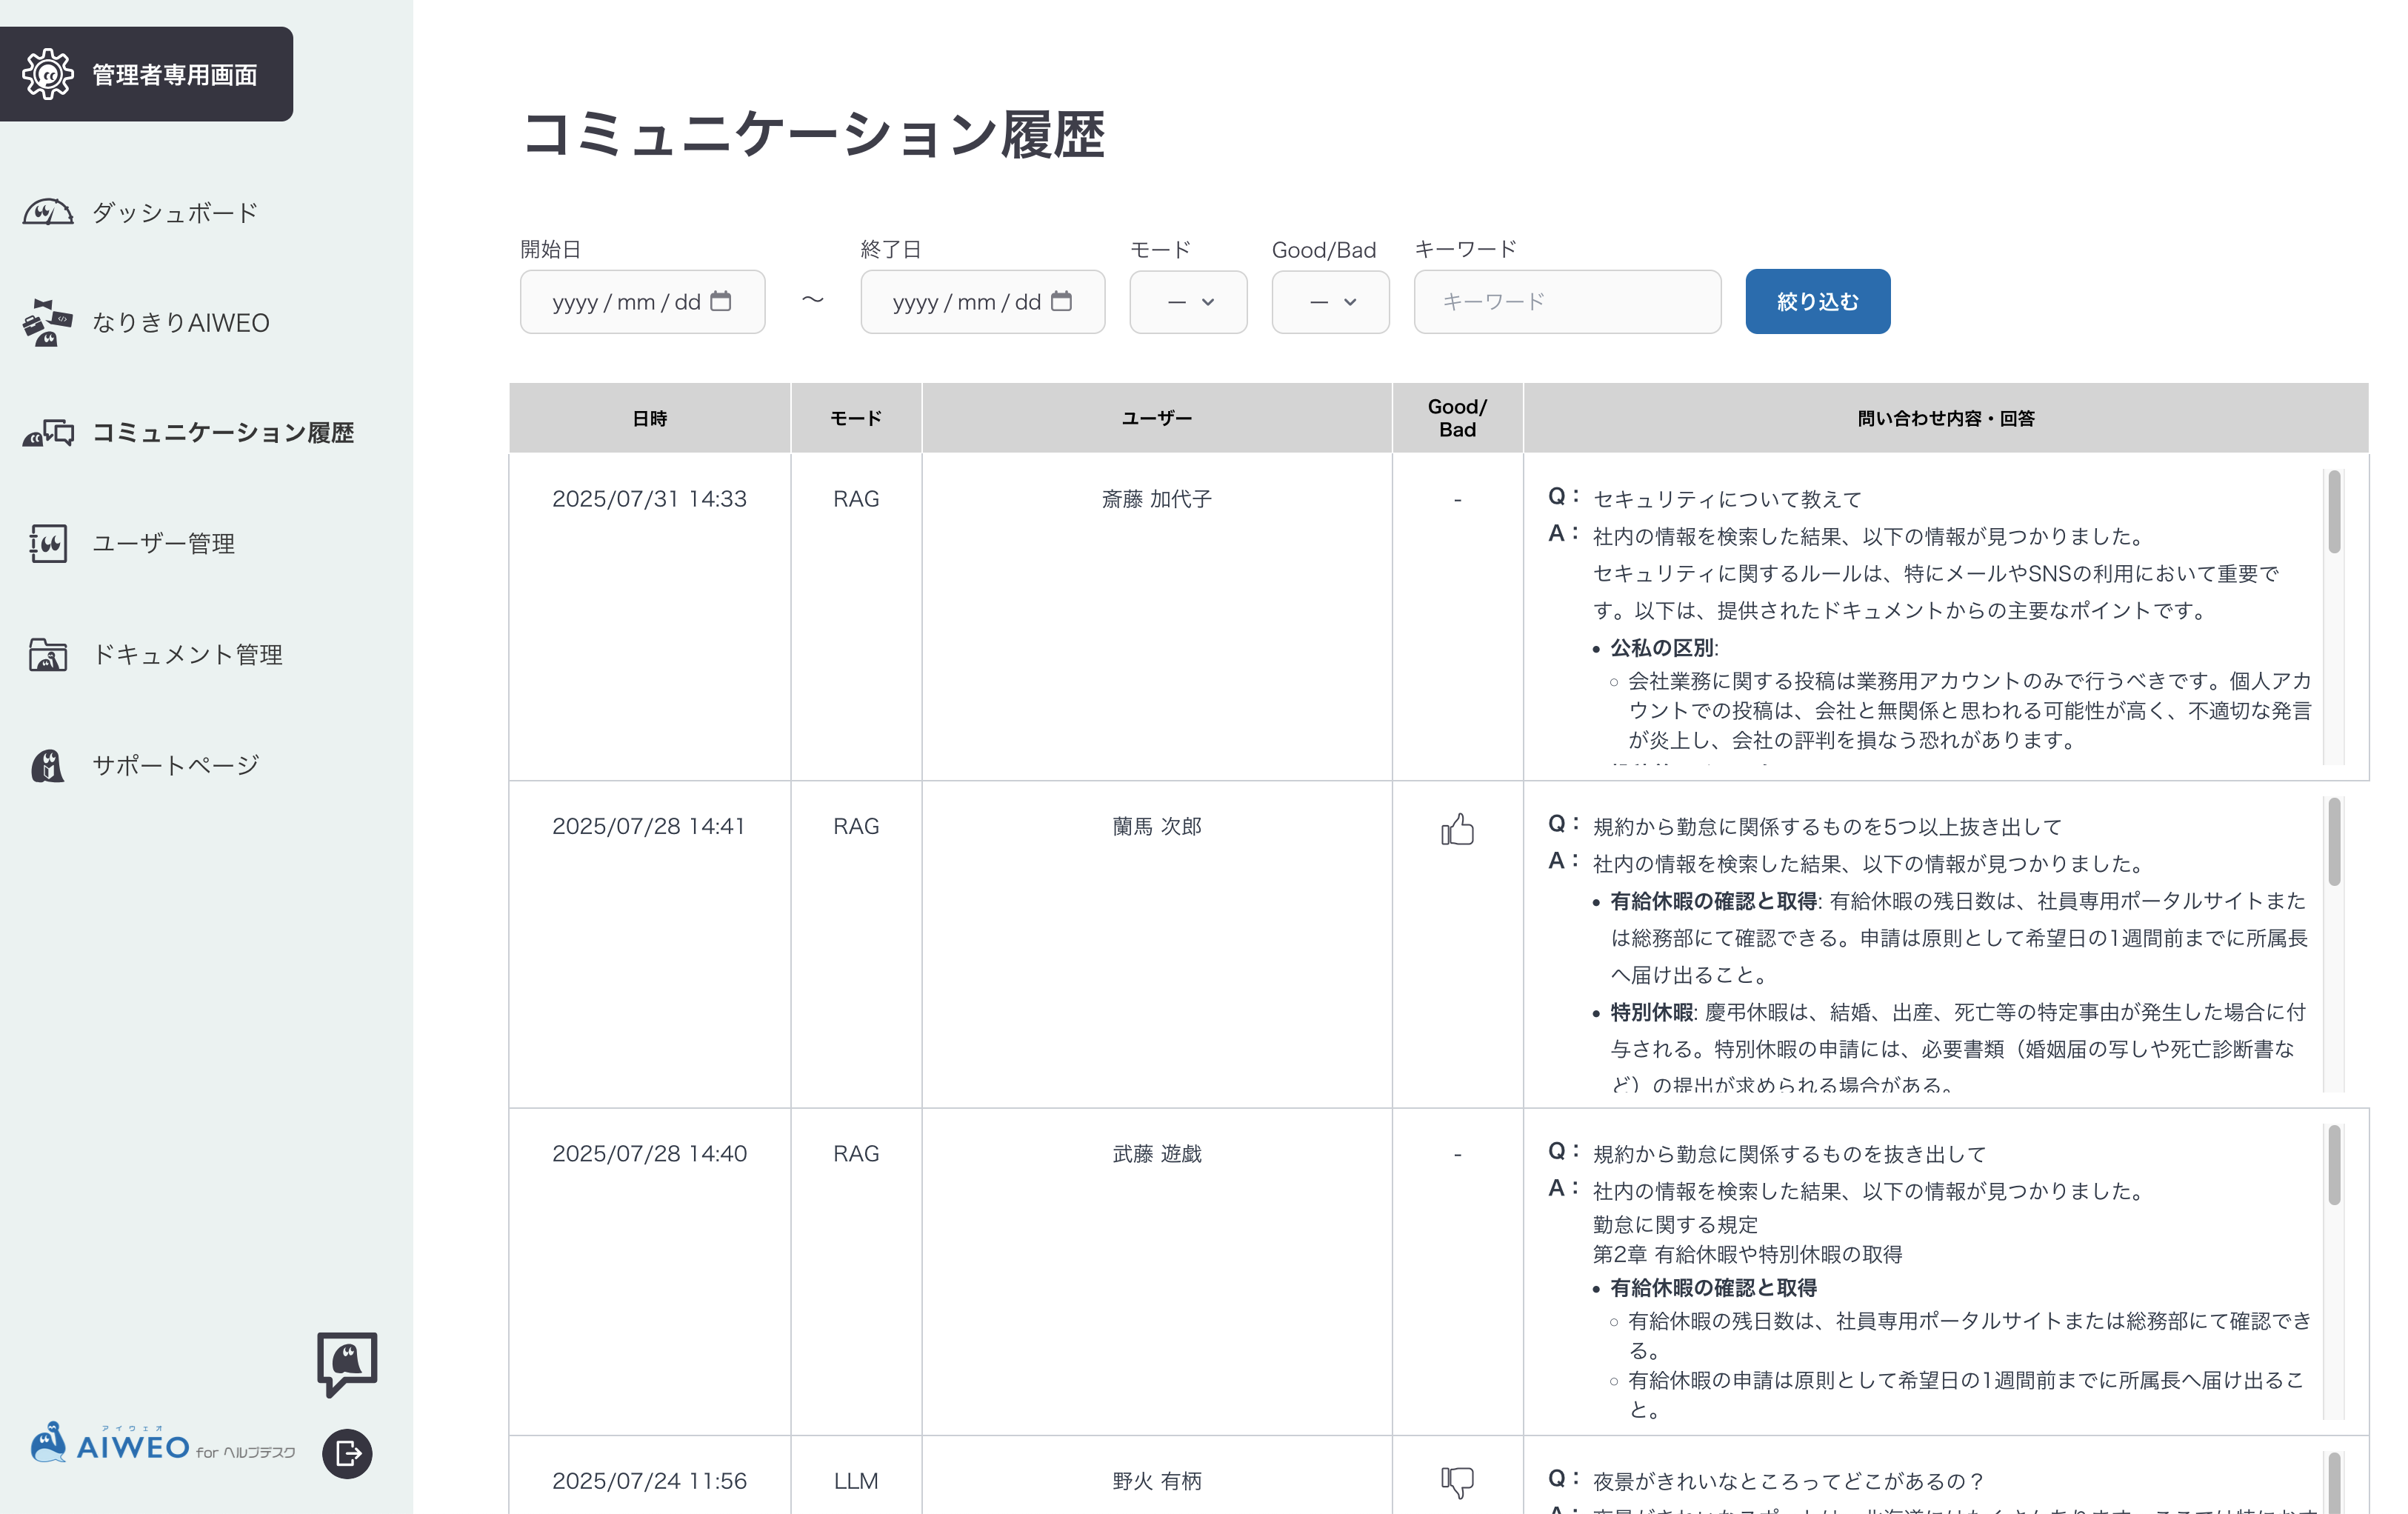Click question セキュリティについて教えて
The height and width of the screenshot is (1514, 2408).
[1727, 499]
